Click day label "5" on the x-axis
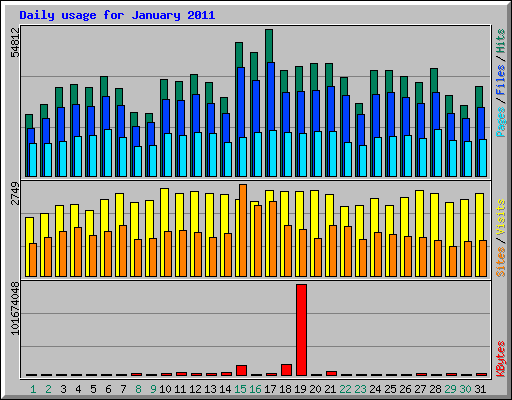The width and height of the screenshot is (512, 400). pyautogui.click(x=93, y=389)
